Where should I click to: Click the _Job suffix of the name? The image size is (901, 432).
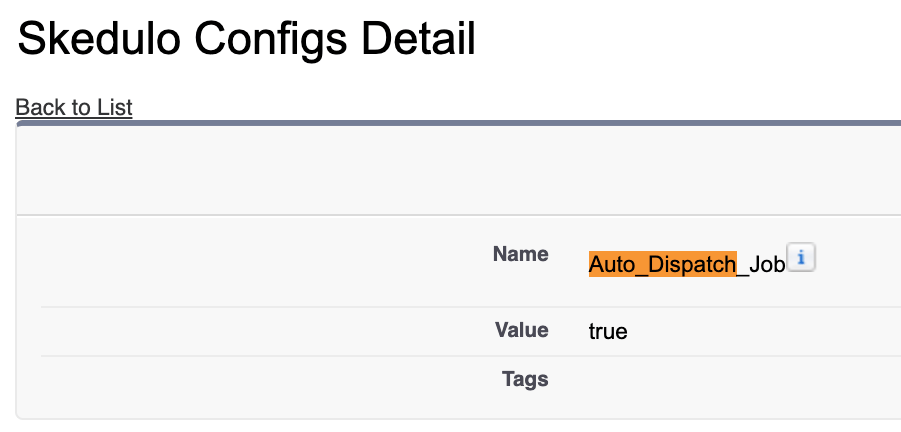coord(761,264)
